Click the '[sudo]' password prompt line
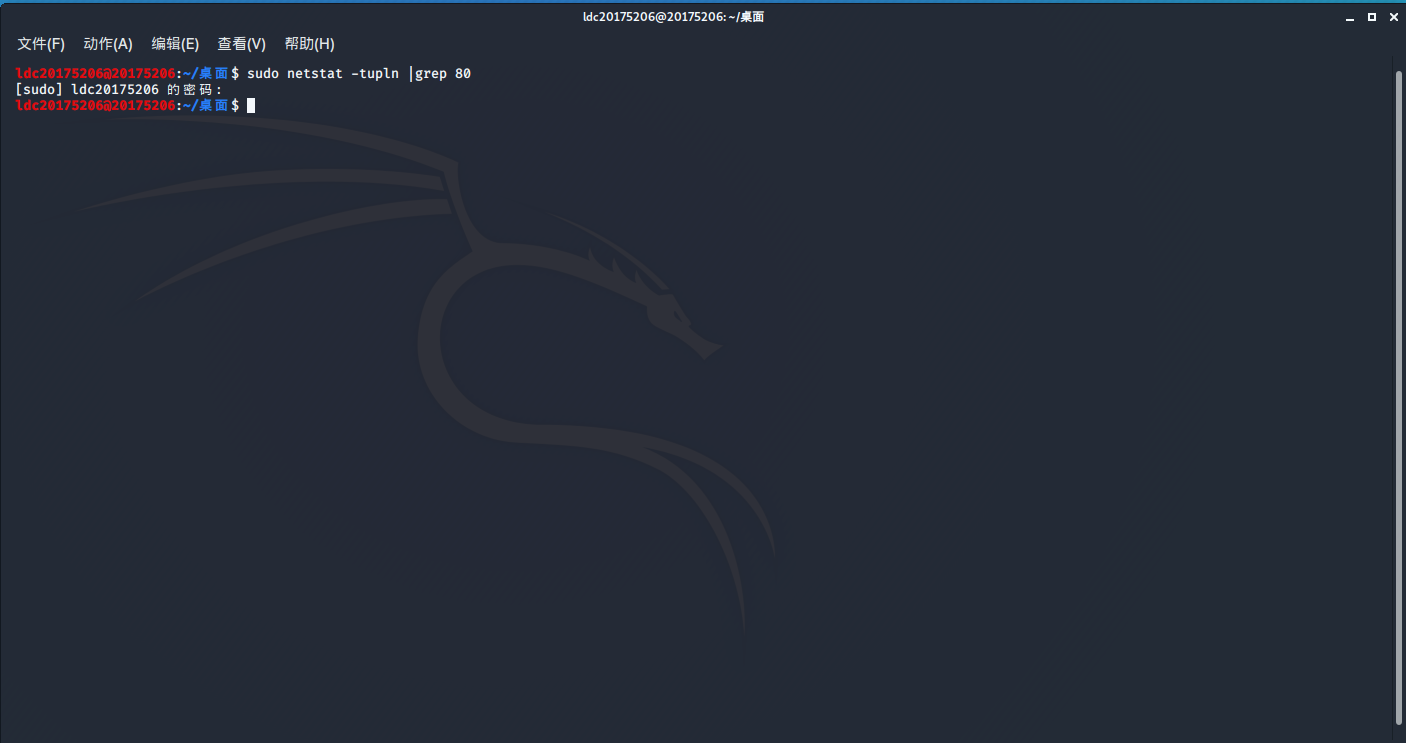 click(119, 90)
